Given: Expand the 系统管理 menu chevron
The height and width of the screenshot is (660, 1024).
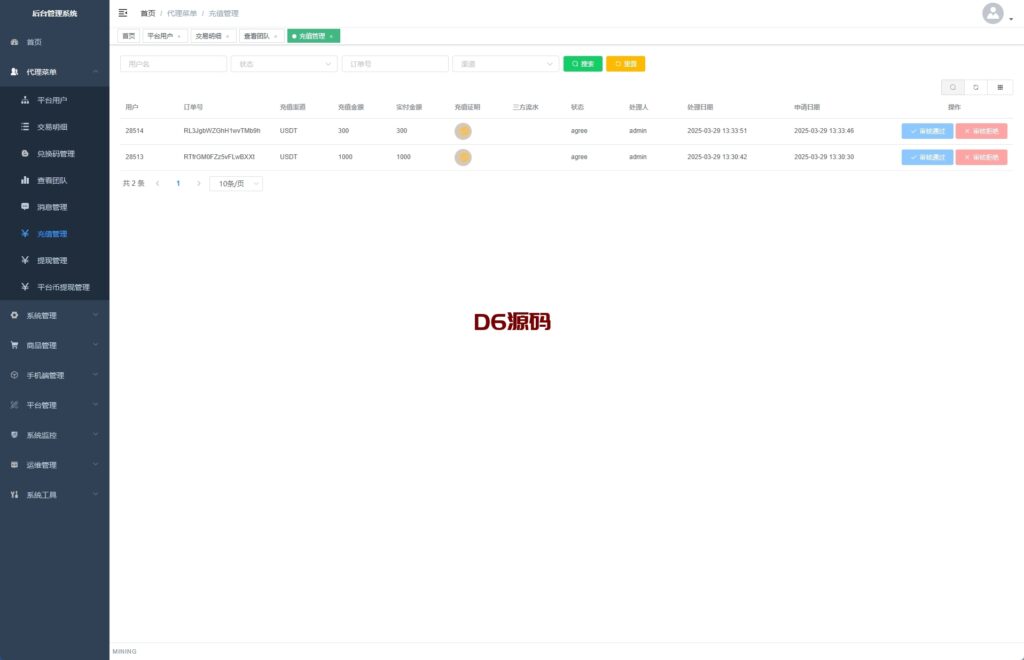Looking at the screenshot, I should (95, 315).
